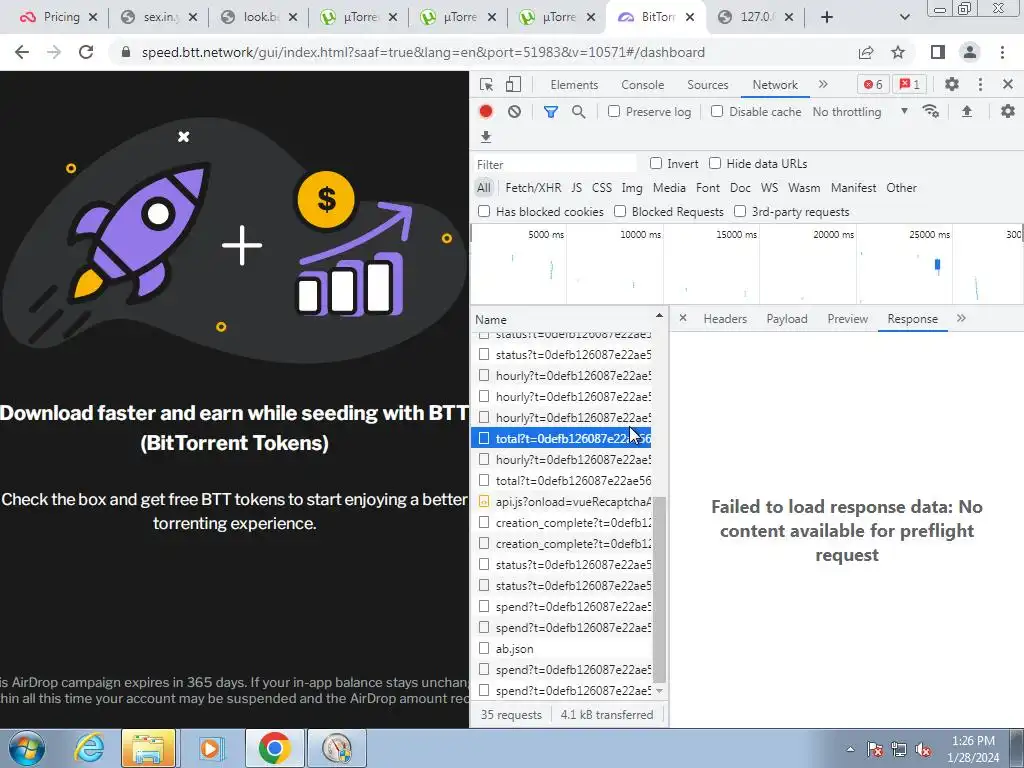Open the No throttling dropdown
The image size is (1024, 768).
[x=860, y=112]
